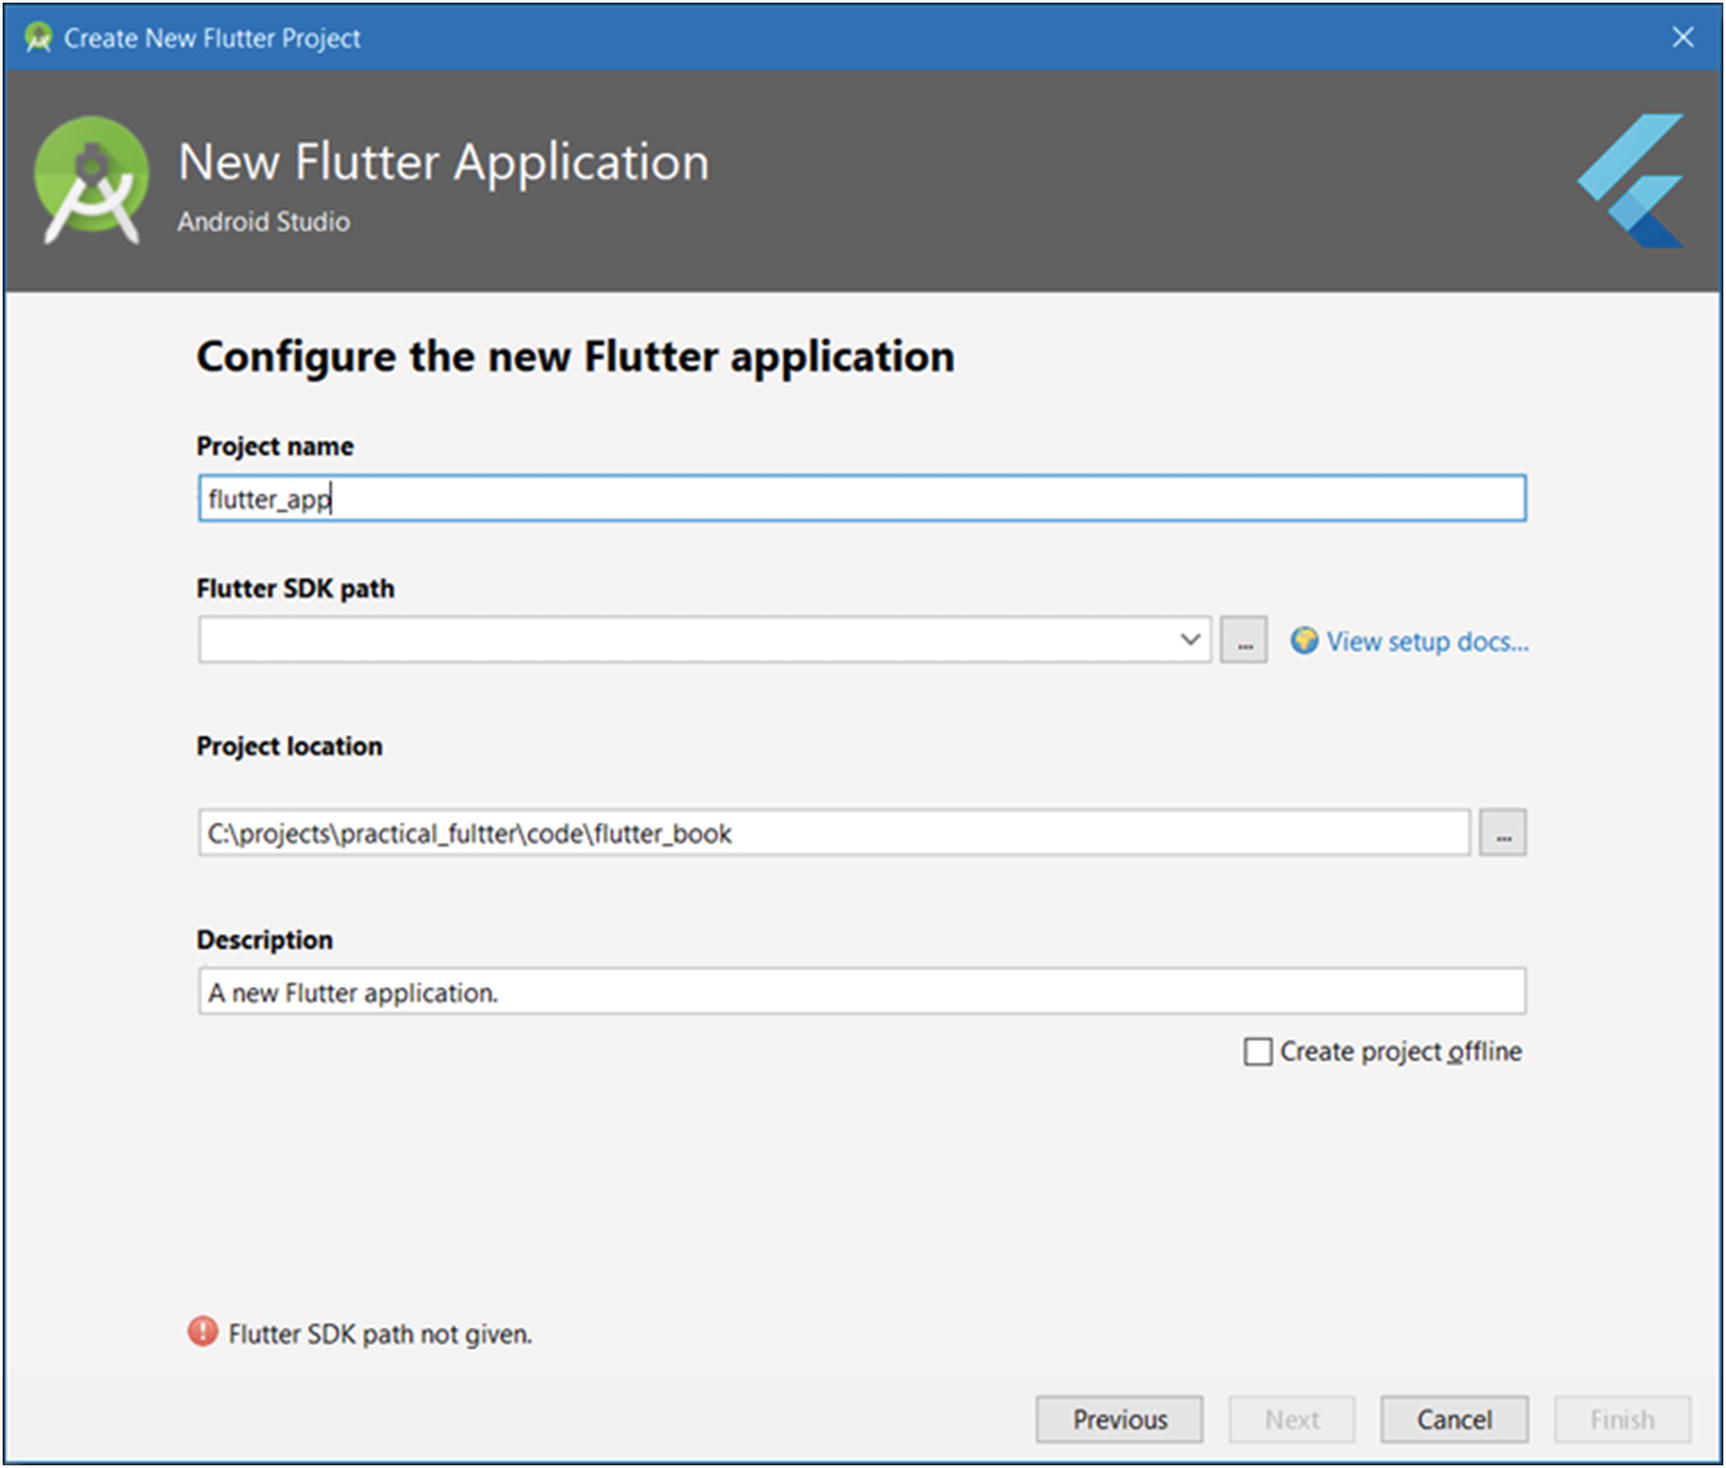Click the disabled Next button
Viewport: 1726px width, 1468px height.
click(1292, 1419)
